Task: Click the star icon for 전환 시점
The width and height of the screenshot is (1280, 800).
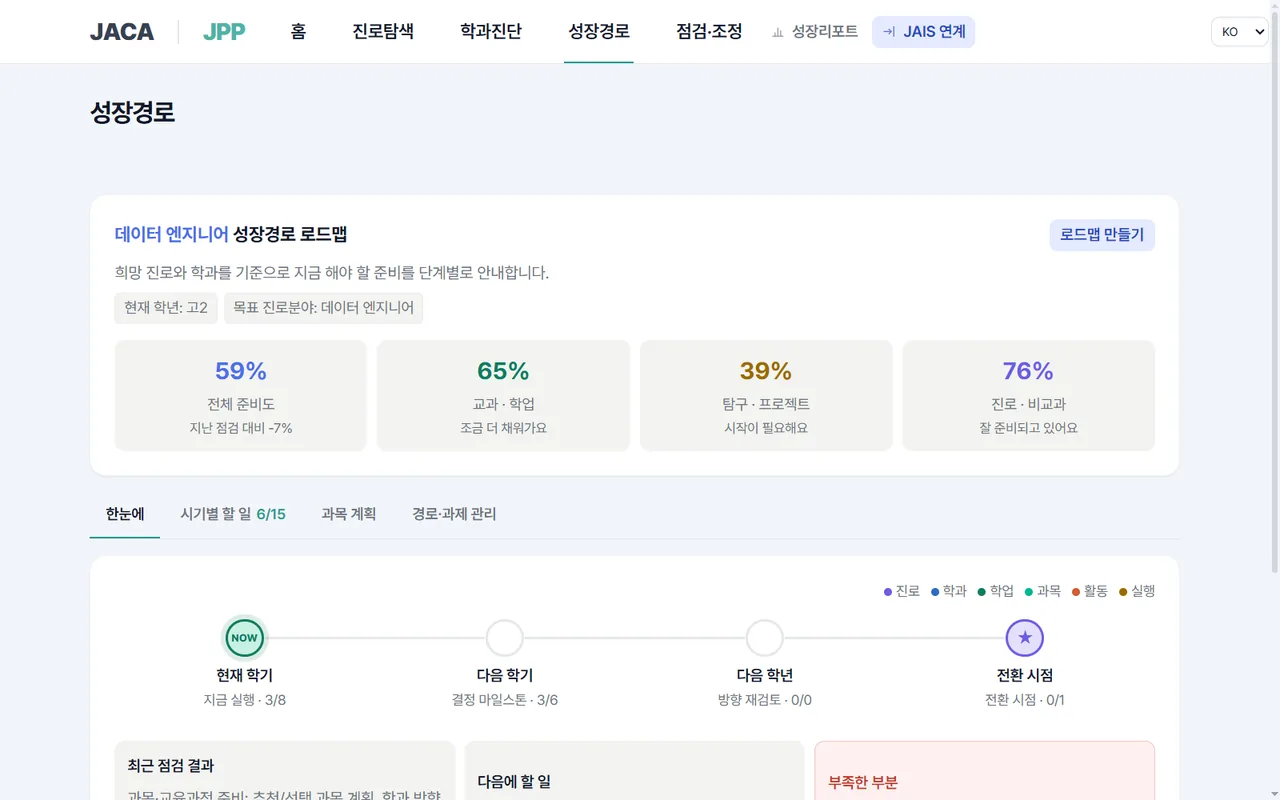Action: tap(1025, 638)
